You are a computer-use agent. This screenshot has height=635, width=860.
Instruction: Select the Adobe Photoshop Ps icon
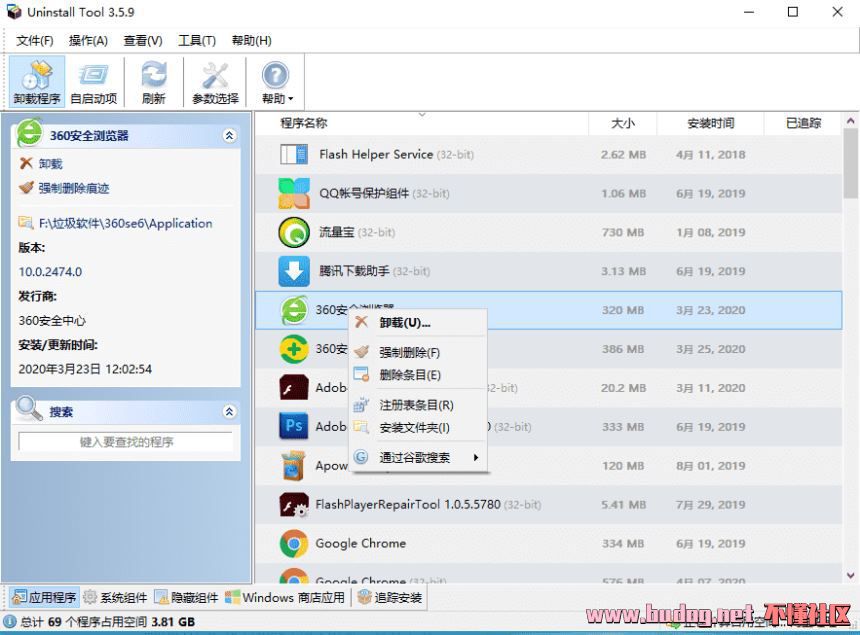point(294,427)
